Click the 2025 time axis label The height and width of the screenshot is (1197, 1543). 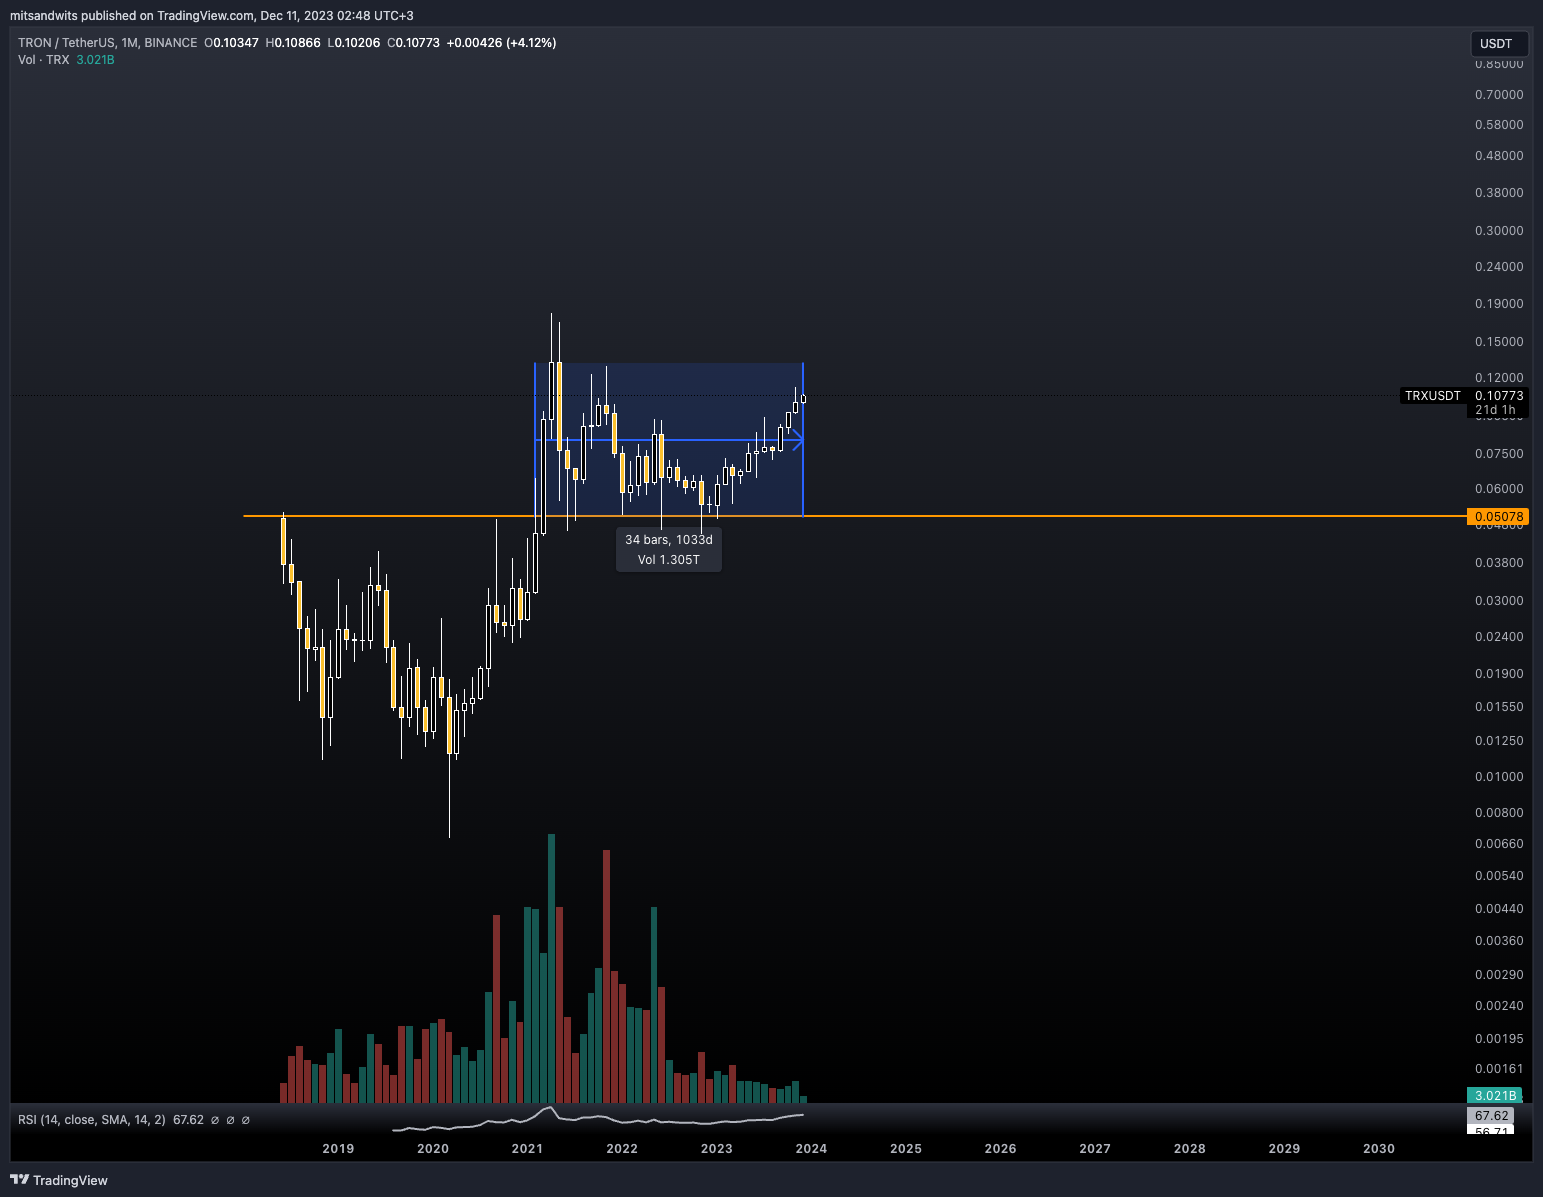pyautogui.click(x=906, y=1149)
